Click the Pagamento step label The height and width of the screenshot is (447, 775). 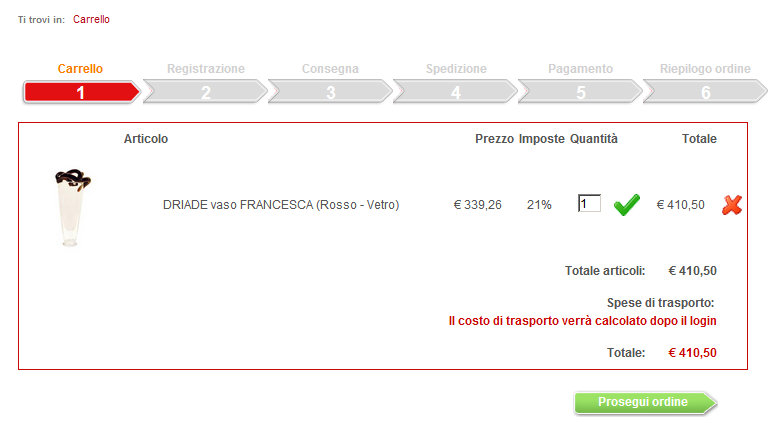pyautogui.click(x=580, y=69)
